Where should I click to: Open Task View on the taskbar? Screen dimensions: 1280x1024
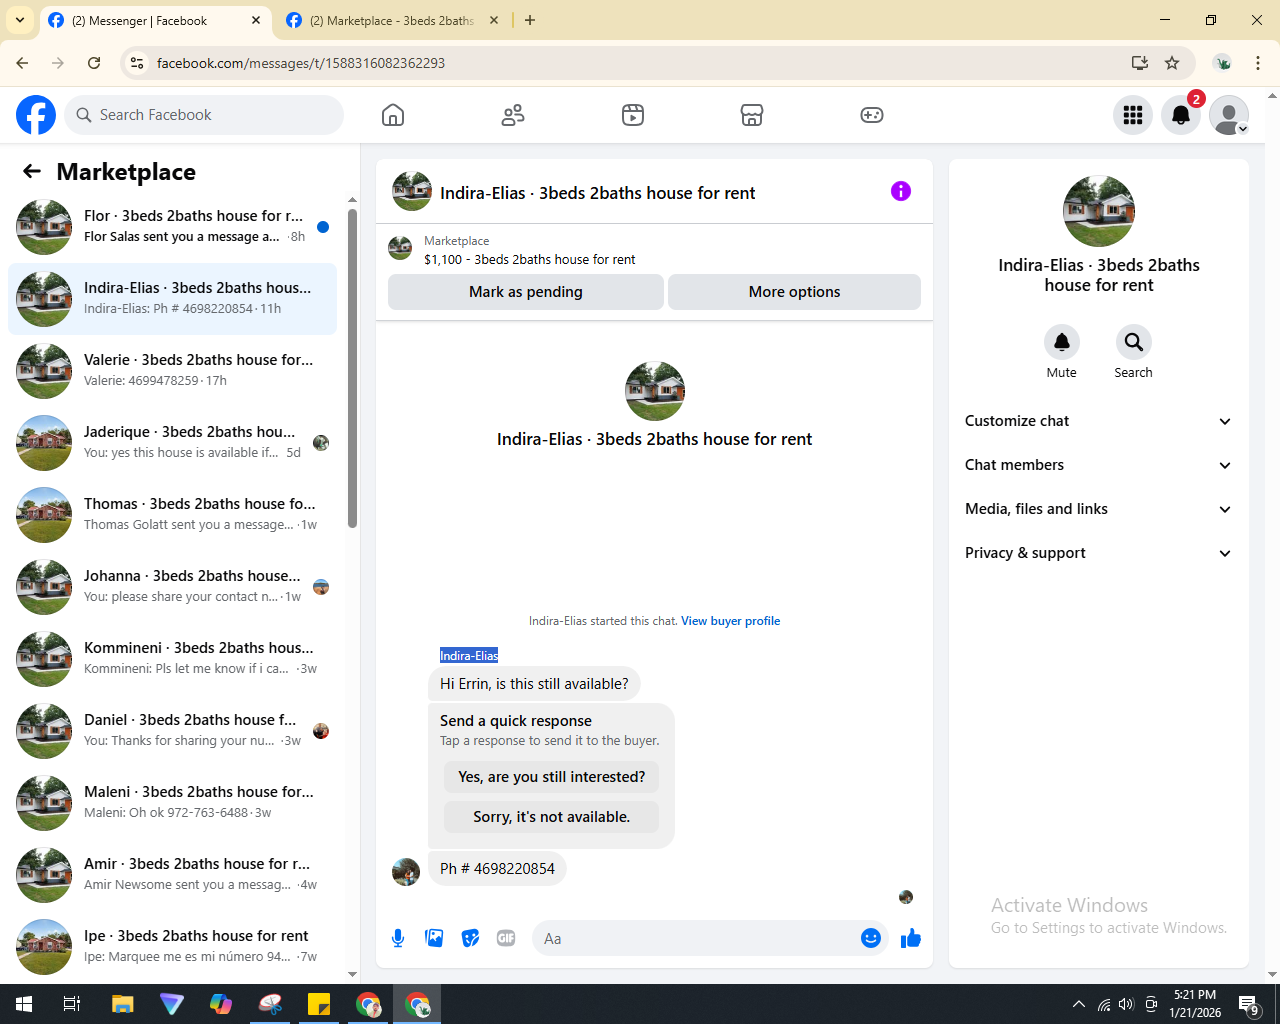[72, 1004]
